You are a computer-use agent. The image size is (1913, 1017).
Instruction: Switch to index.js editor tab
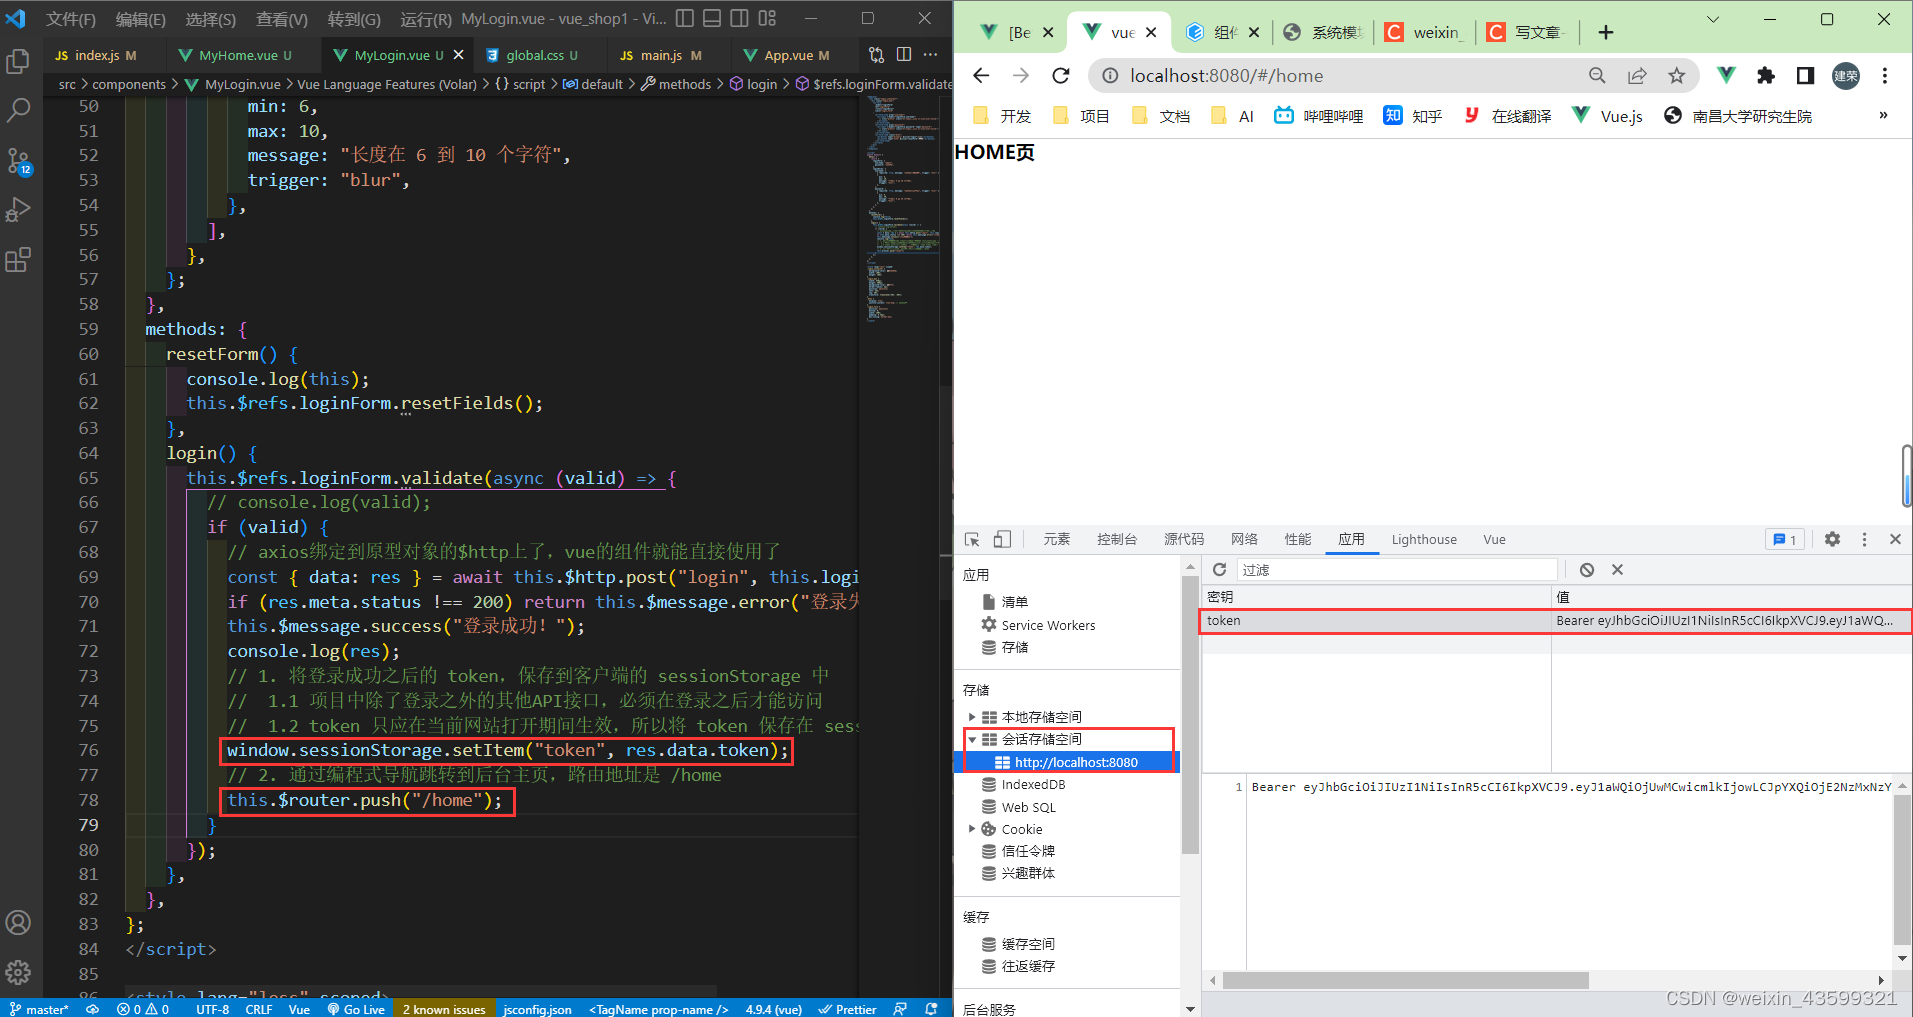[97, 55]
